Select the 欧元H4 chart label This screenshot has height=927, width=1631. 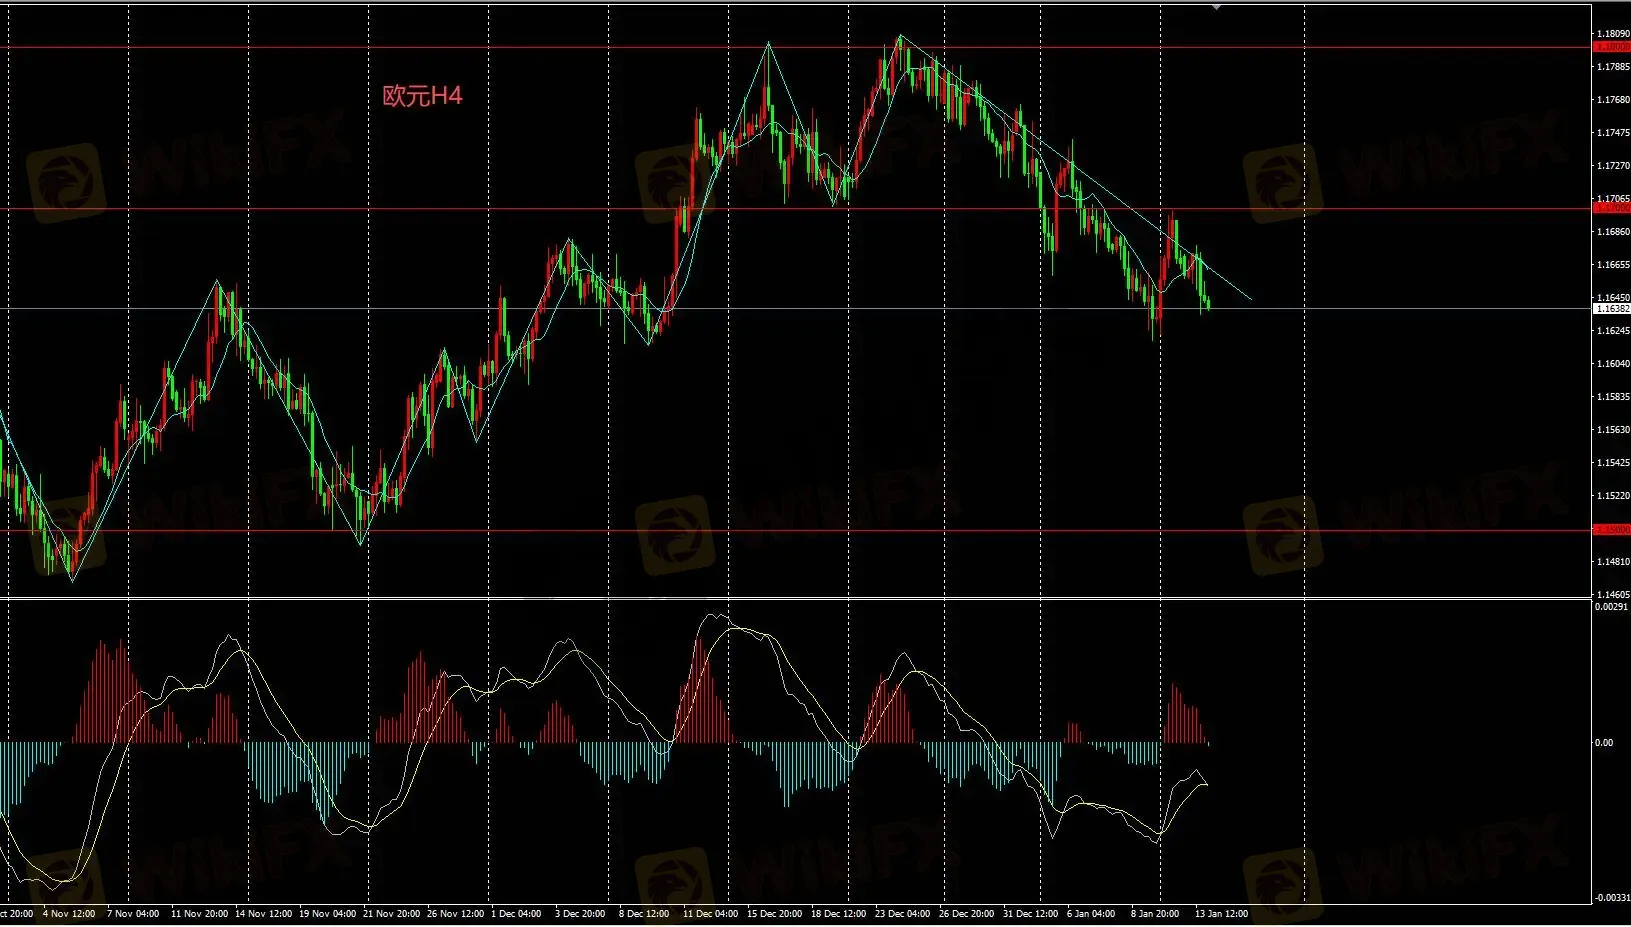[x=423, y=96]
